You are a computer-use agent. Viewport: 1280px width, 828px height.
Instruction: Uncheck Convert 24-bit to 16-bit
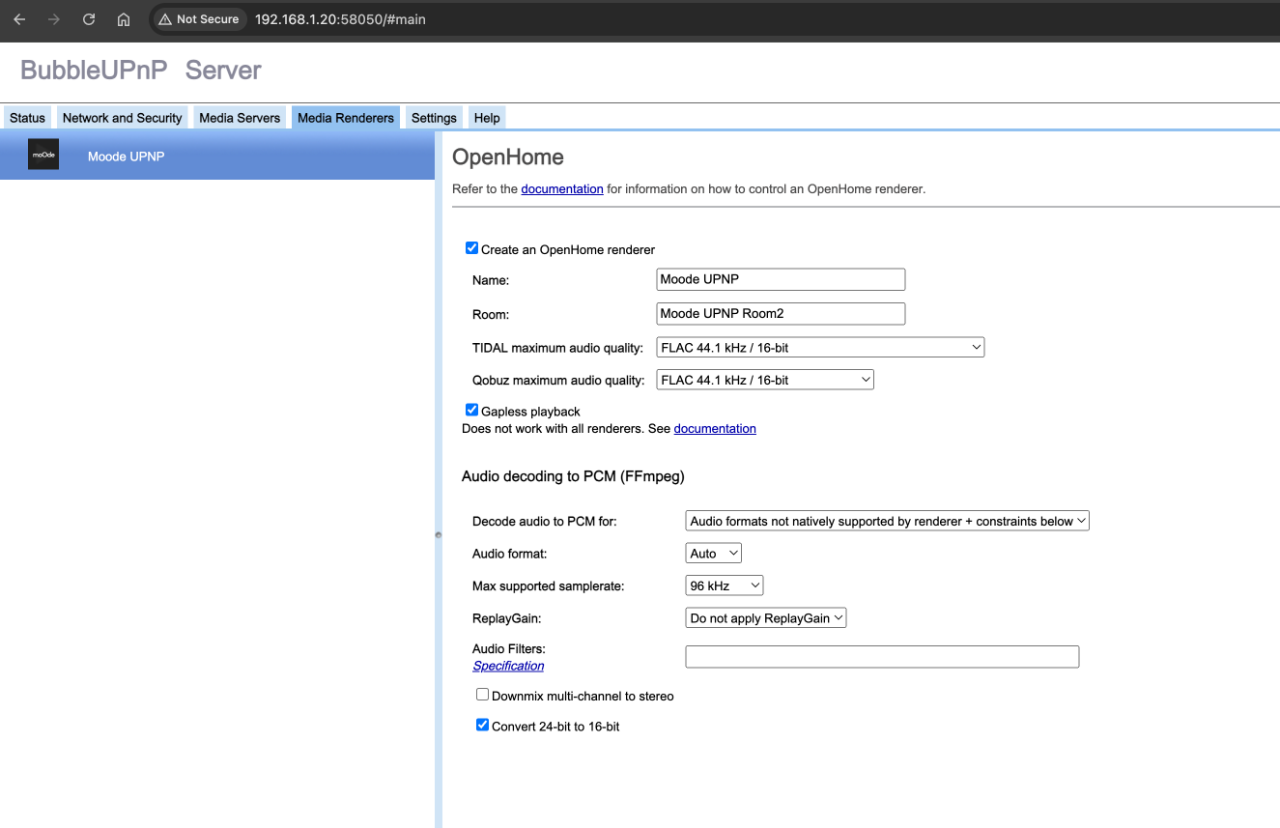click(x=483, y=725)
